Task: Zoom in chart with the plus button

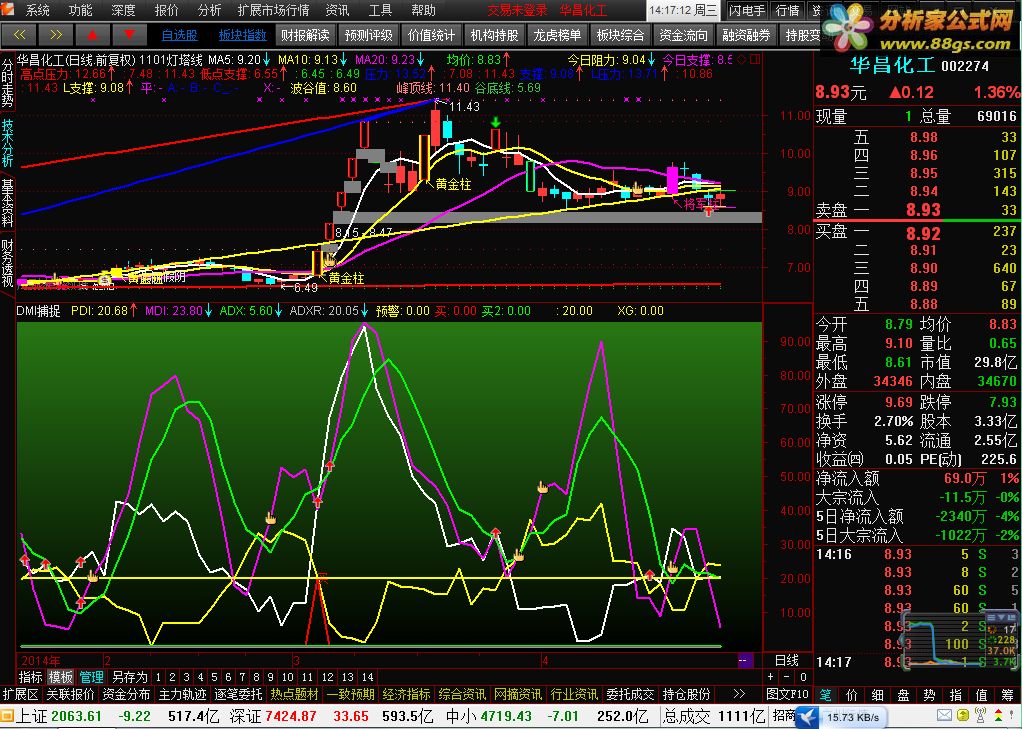Action: 771,677
